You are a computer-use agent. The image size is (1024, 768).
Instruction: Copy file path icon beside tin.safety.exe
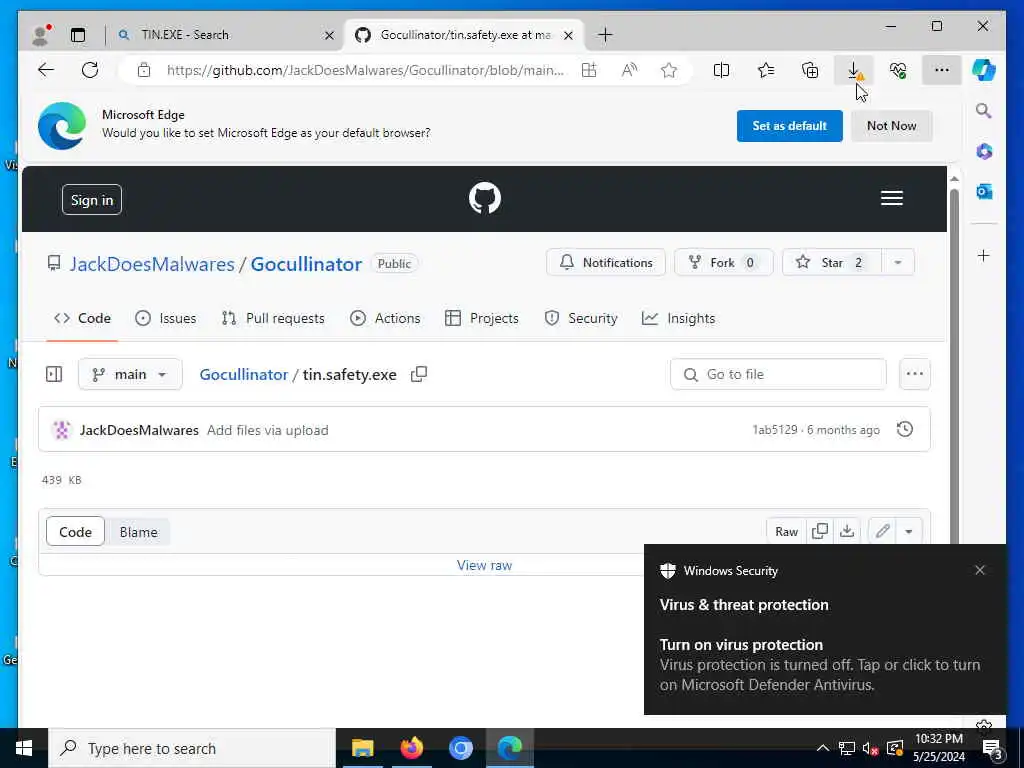tap(419, 374)
